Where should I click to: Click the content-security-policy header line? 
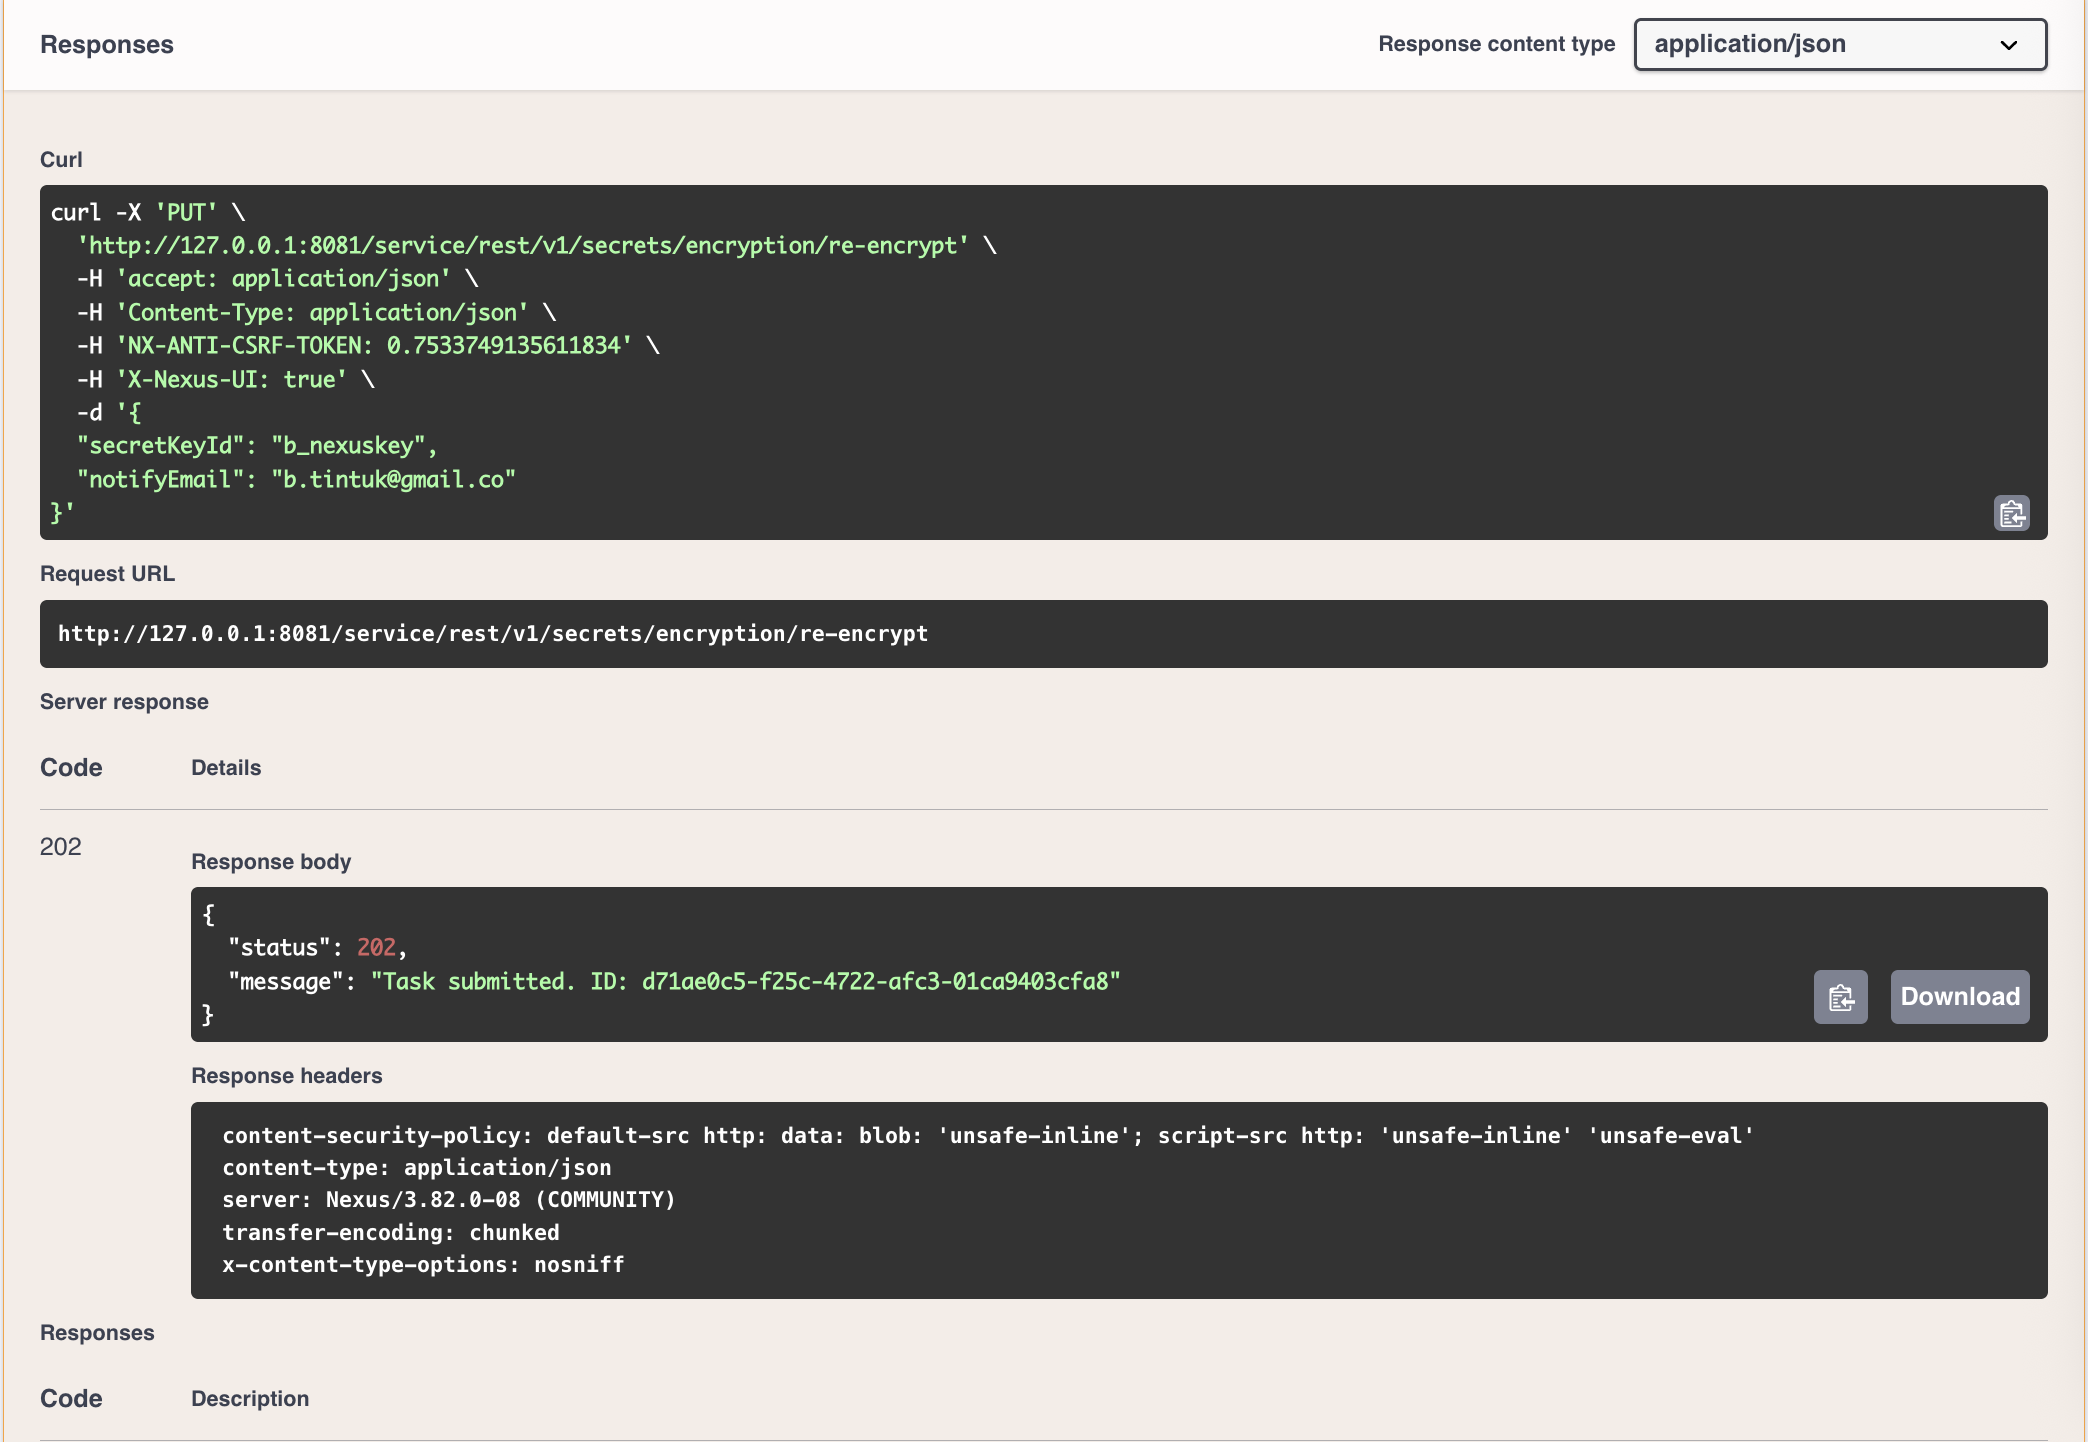tap(987, 1135)
